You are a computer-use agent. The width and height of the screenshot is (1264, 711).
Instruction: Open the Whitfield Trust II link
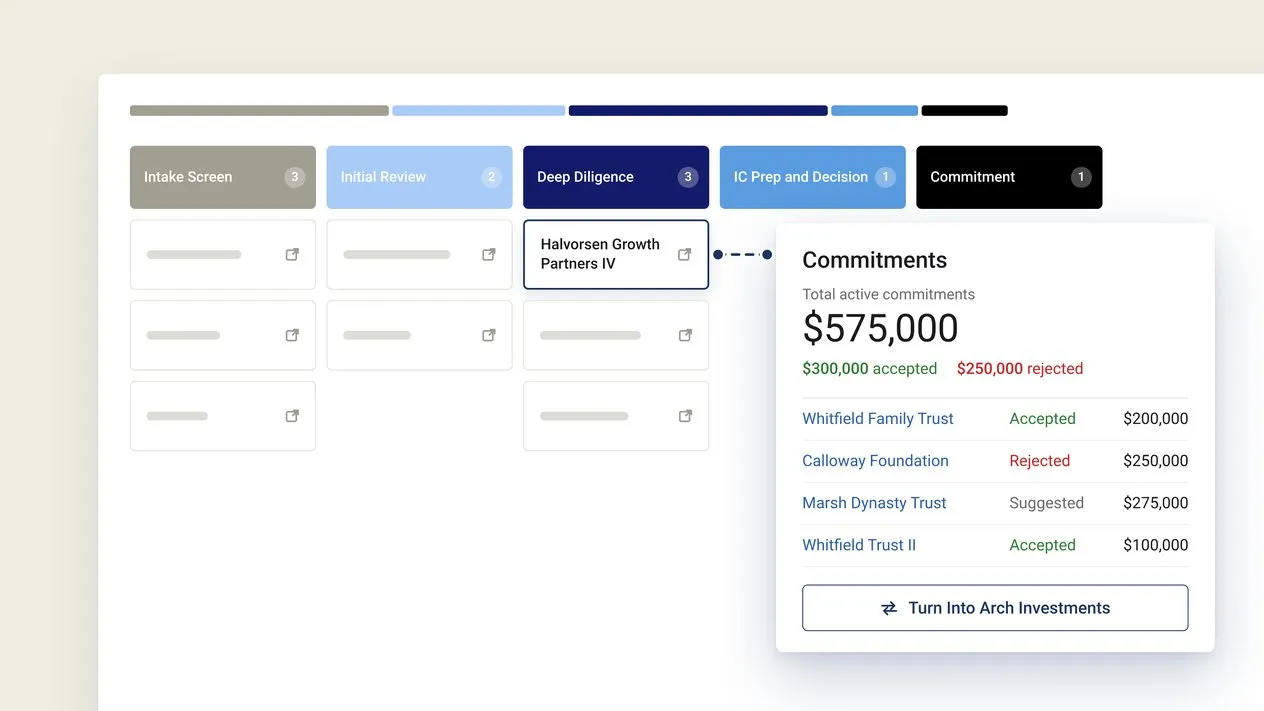click(x=859, y=545)
